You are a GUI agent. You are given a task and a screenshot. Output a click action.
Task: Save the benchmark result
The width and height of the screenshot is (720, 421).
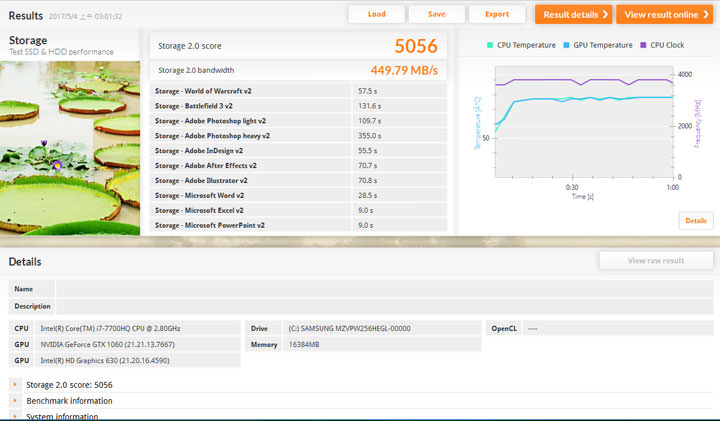tap(436, 14)
